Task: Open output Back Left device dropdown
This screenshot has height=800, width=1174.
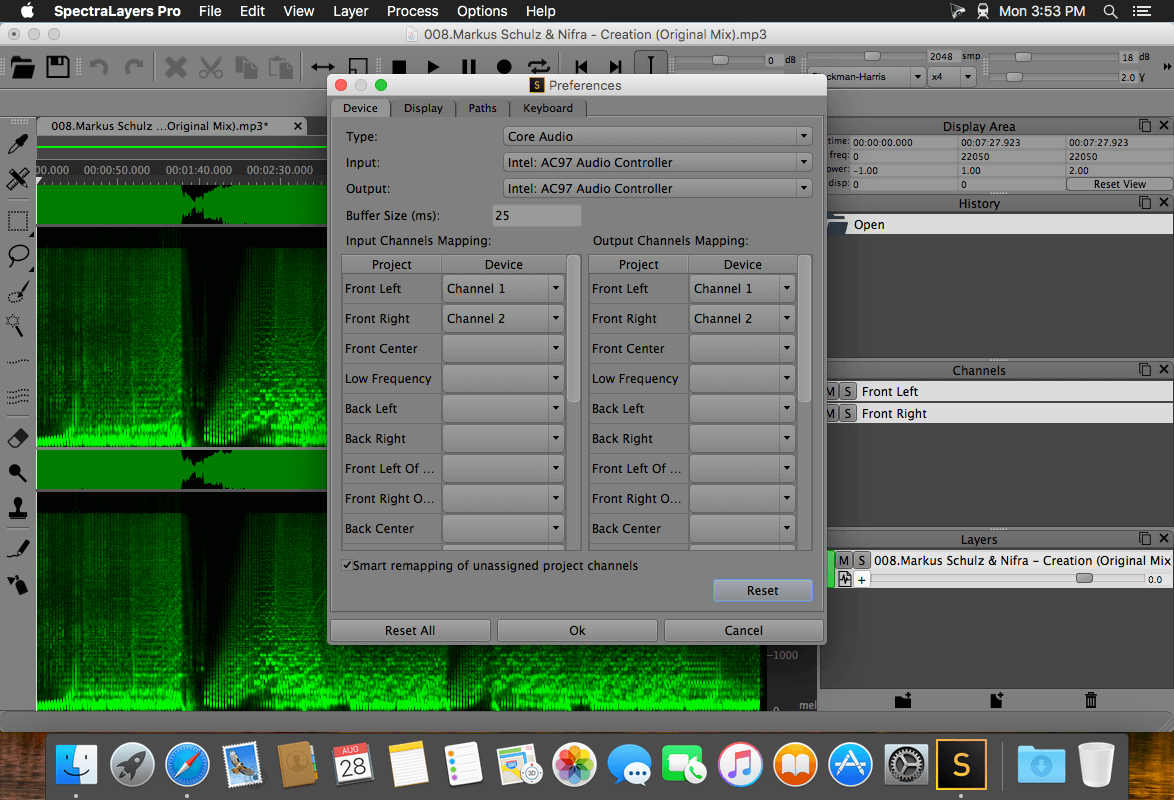Action: (742, 408)
